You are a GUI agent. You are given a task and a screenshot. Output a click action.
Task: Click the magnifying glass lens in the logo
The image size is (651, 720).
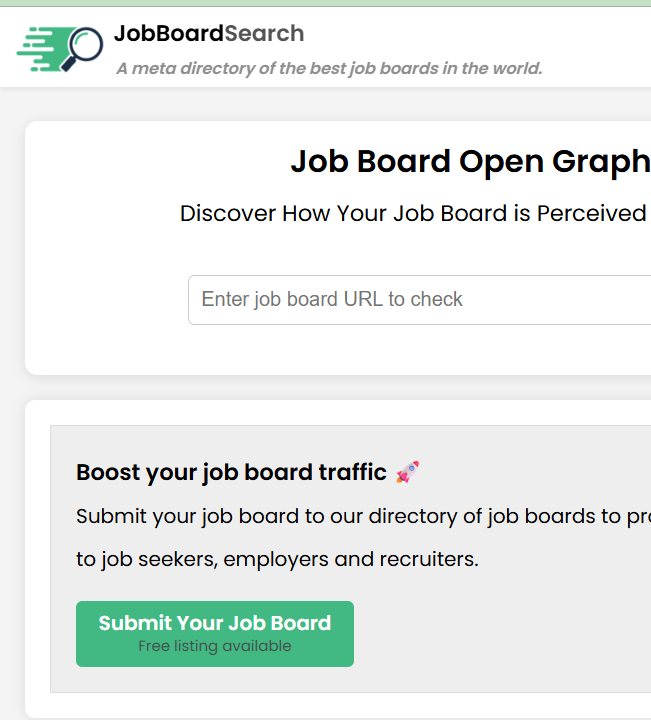point(87,44)
